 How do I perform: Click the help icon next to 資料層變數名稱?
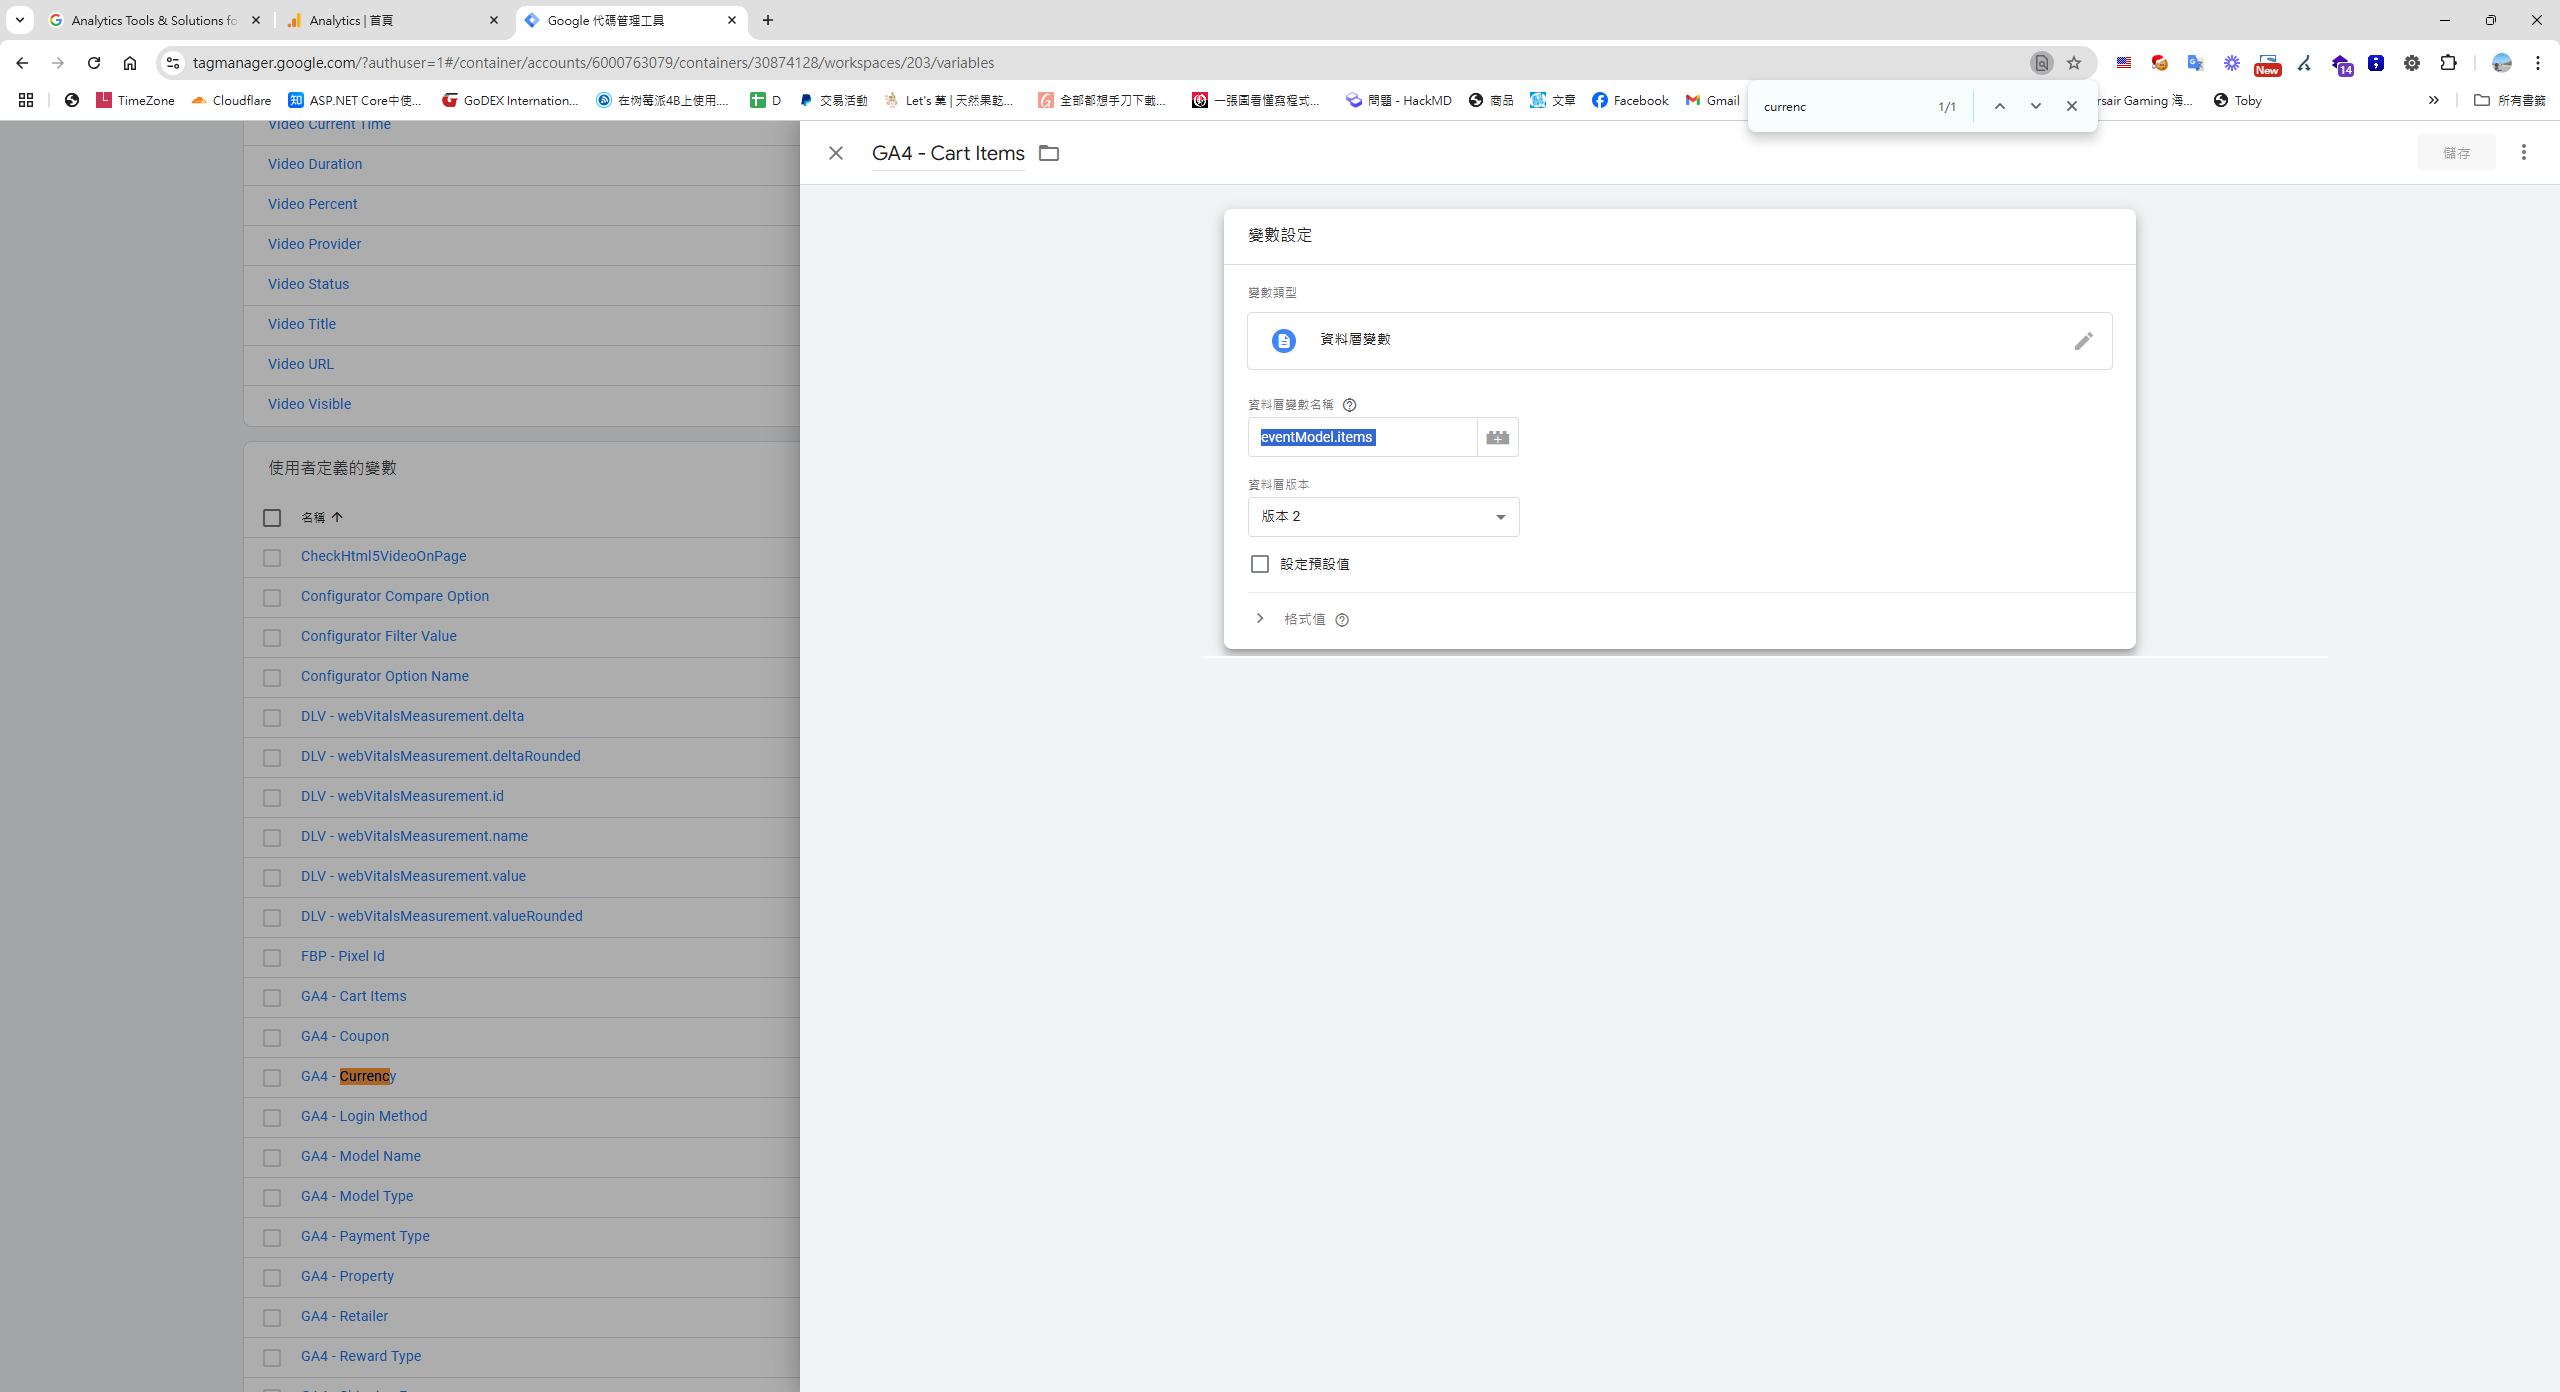1349,405
